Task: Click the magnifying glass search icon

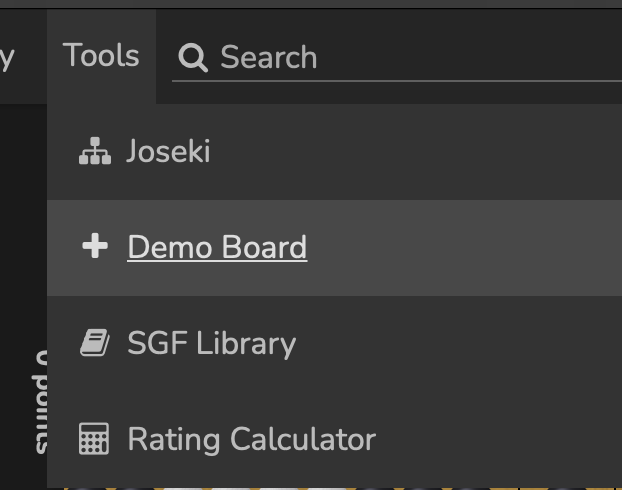Action: click(x=193, y=58)
